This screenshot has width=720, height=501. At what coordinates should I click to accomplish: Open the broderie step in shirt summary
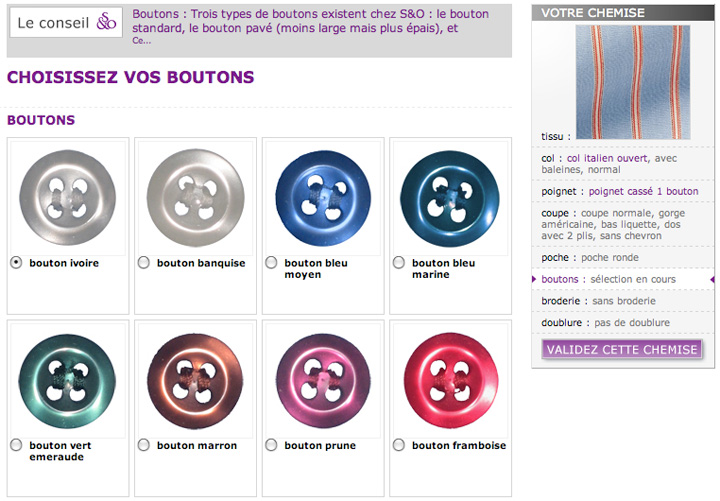click(x=561, y=301)
